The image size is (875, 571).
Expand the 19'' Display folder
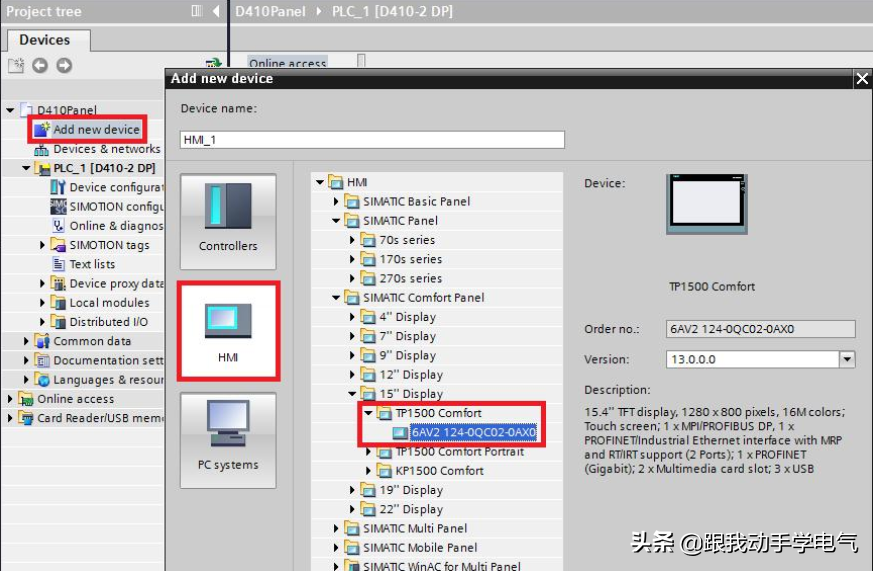click(352, 490)
